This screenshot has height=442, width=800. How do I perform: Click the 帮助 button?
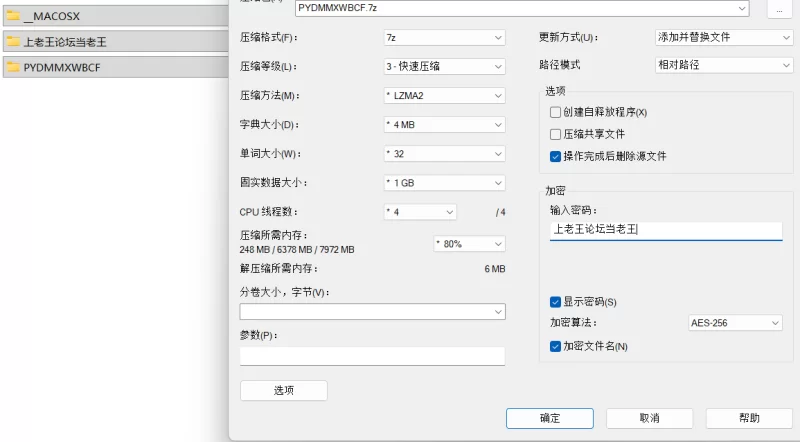point(749,419)
